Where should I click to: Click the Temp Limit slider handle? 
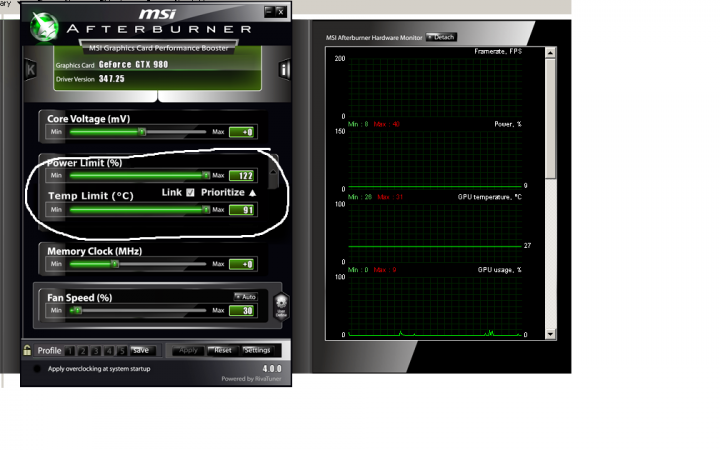pyautogui.click(x=206, y=210)
